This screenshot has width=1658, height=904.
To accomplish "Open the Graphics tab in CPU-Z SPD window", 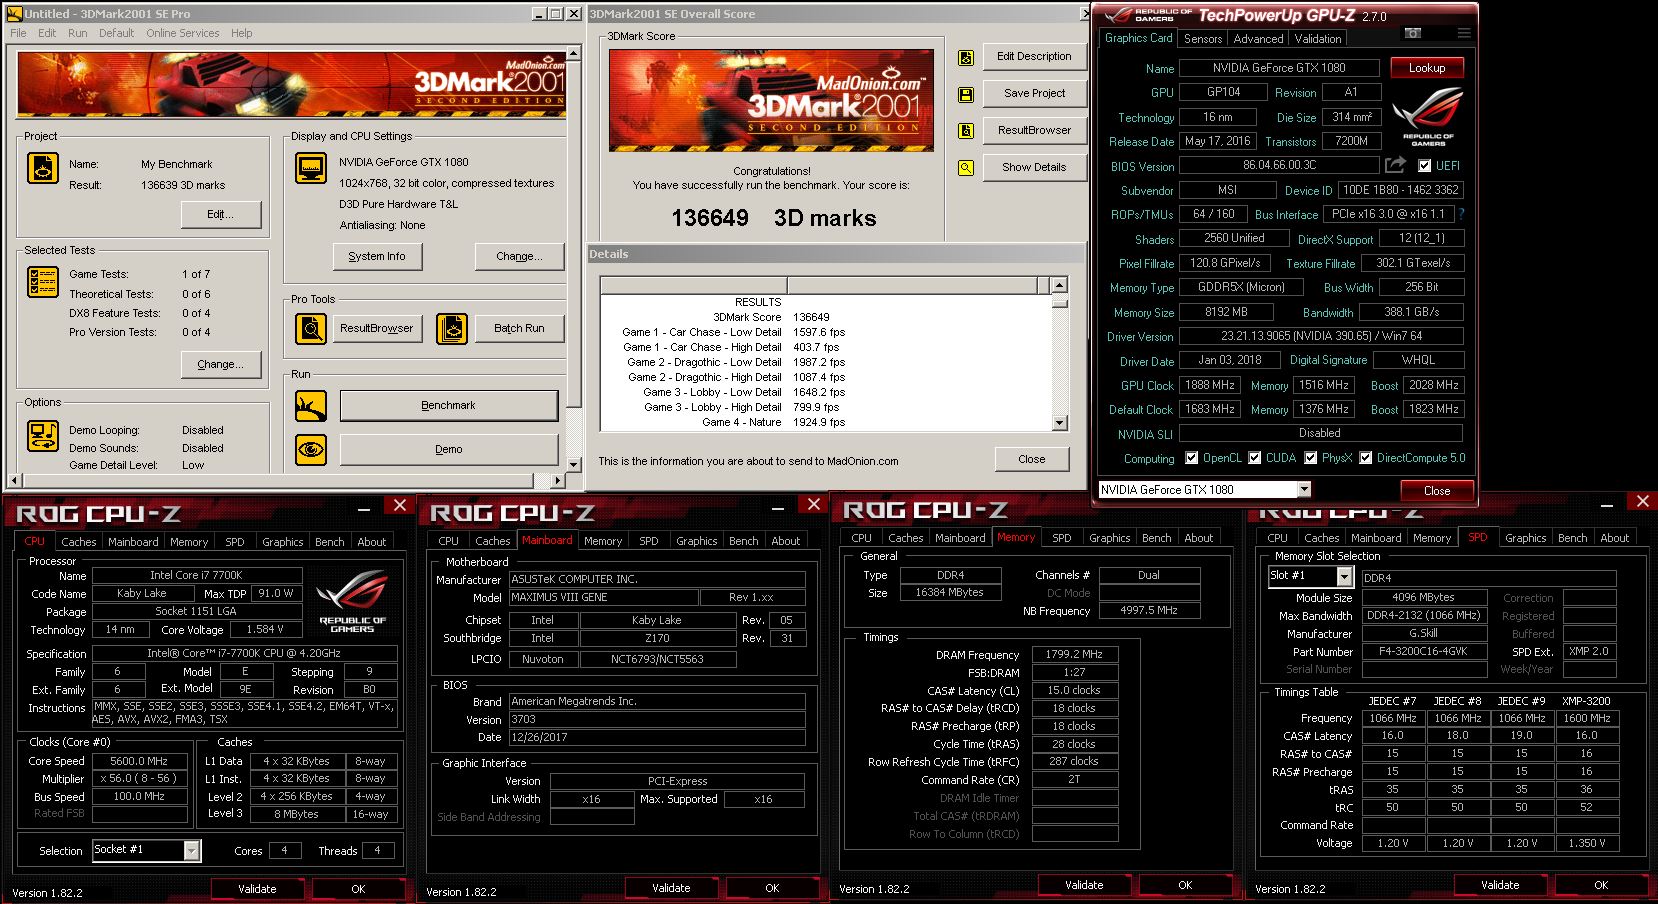I will click(x=1525, y=538).
